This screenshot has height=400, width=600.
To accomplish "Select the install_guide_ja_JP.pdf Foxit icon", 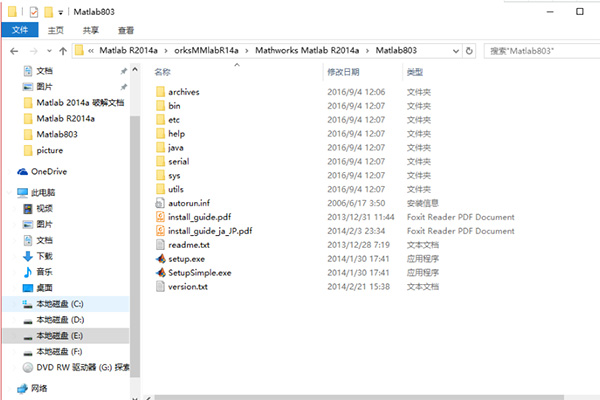I will pyautogui.click(x=160, y=231).
